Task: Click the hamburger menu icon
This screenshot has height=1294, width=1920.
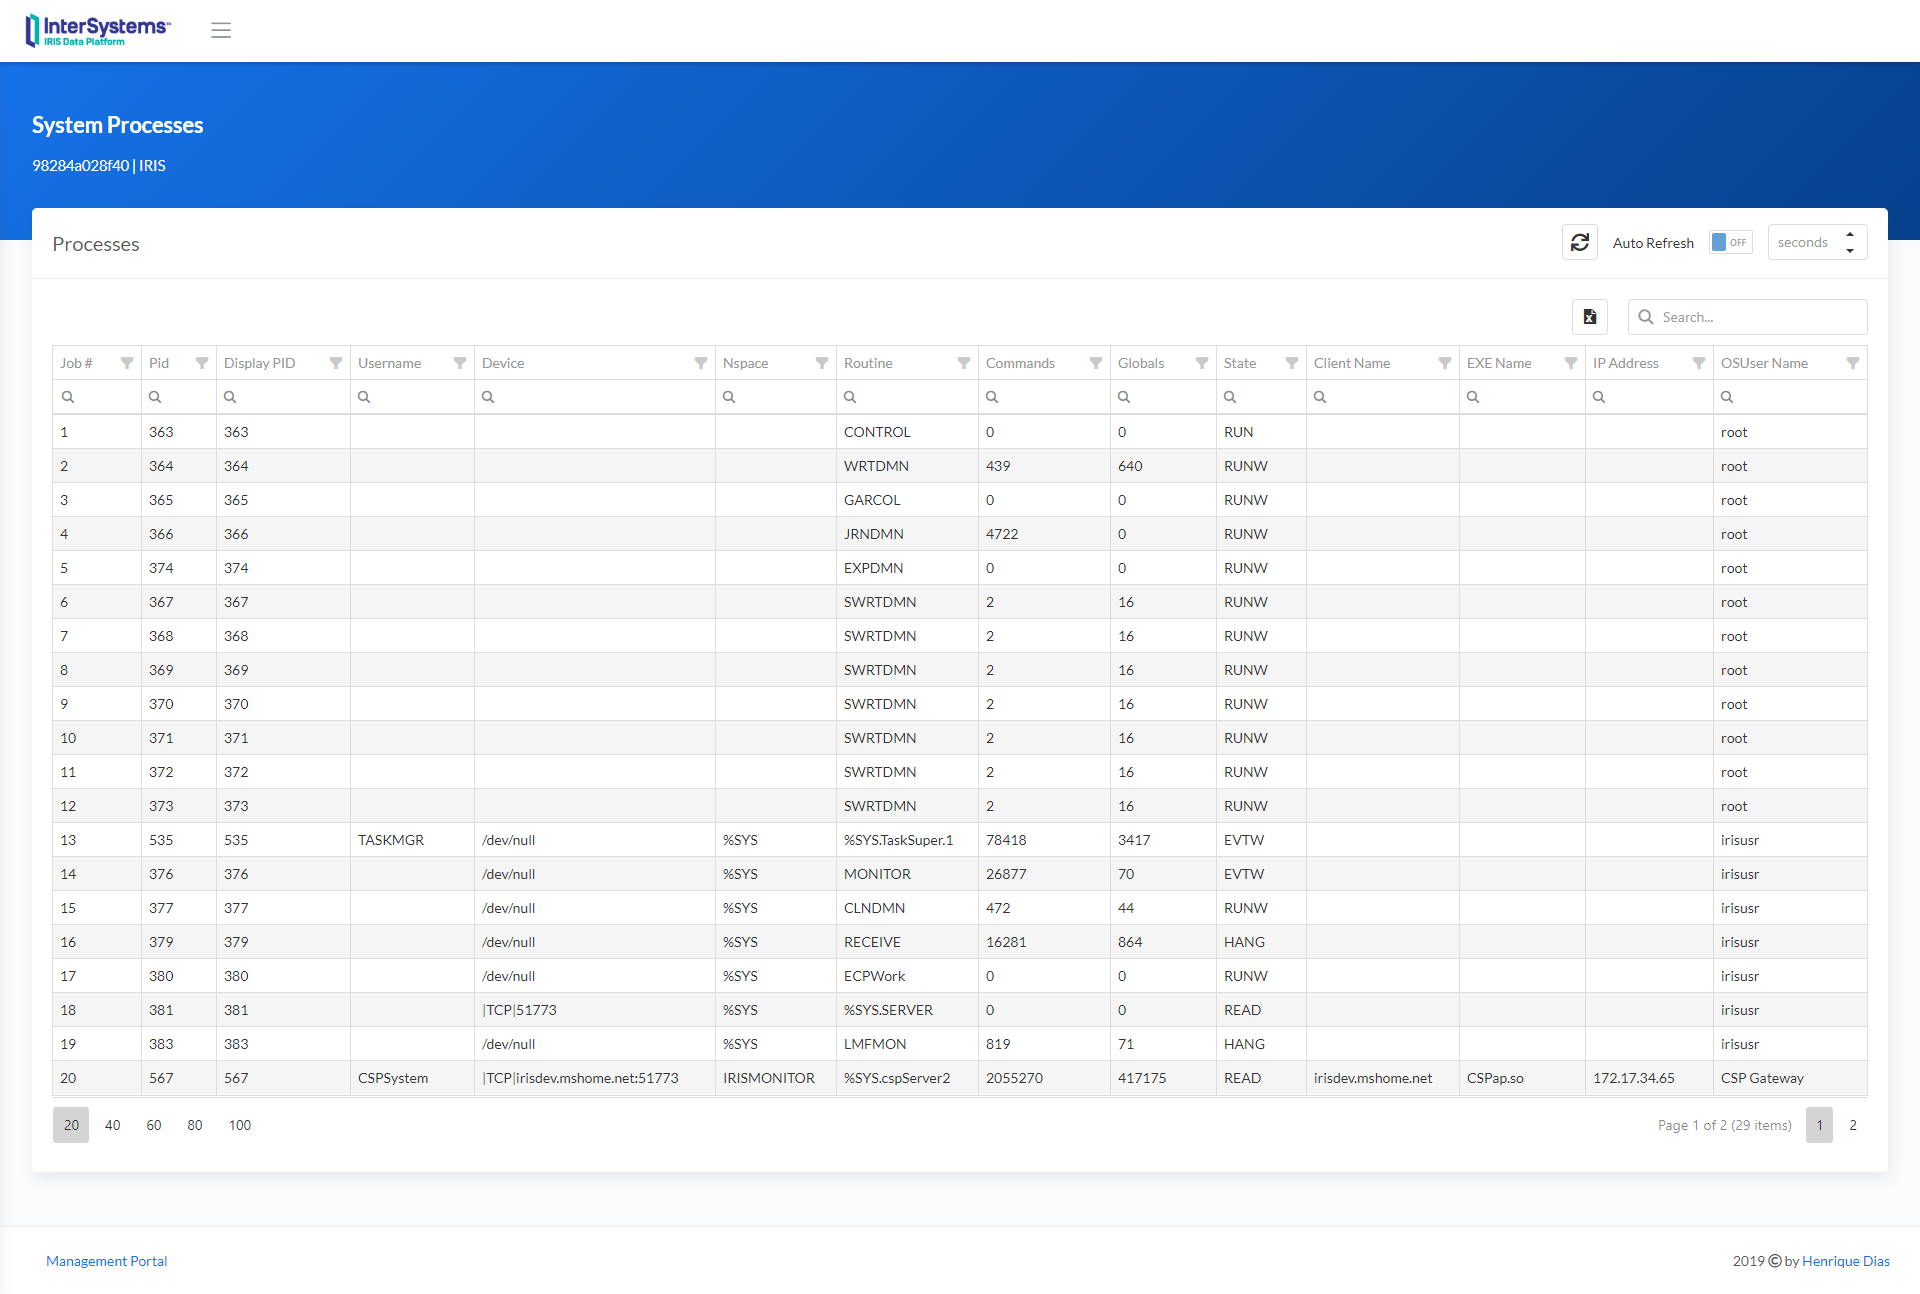Action: (x=221, y=30)
